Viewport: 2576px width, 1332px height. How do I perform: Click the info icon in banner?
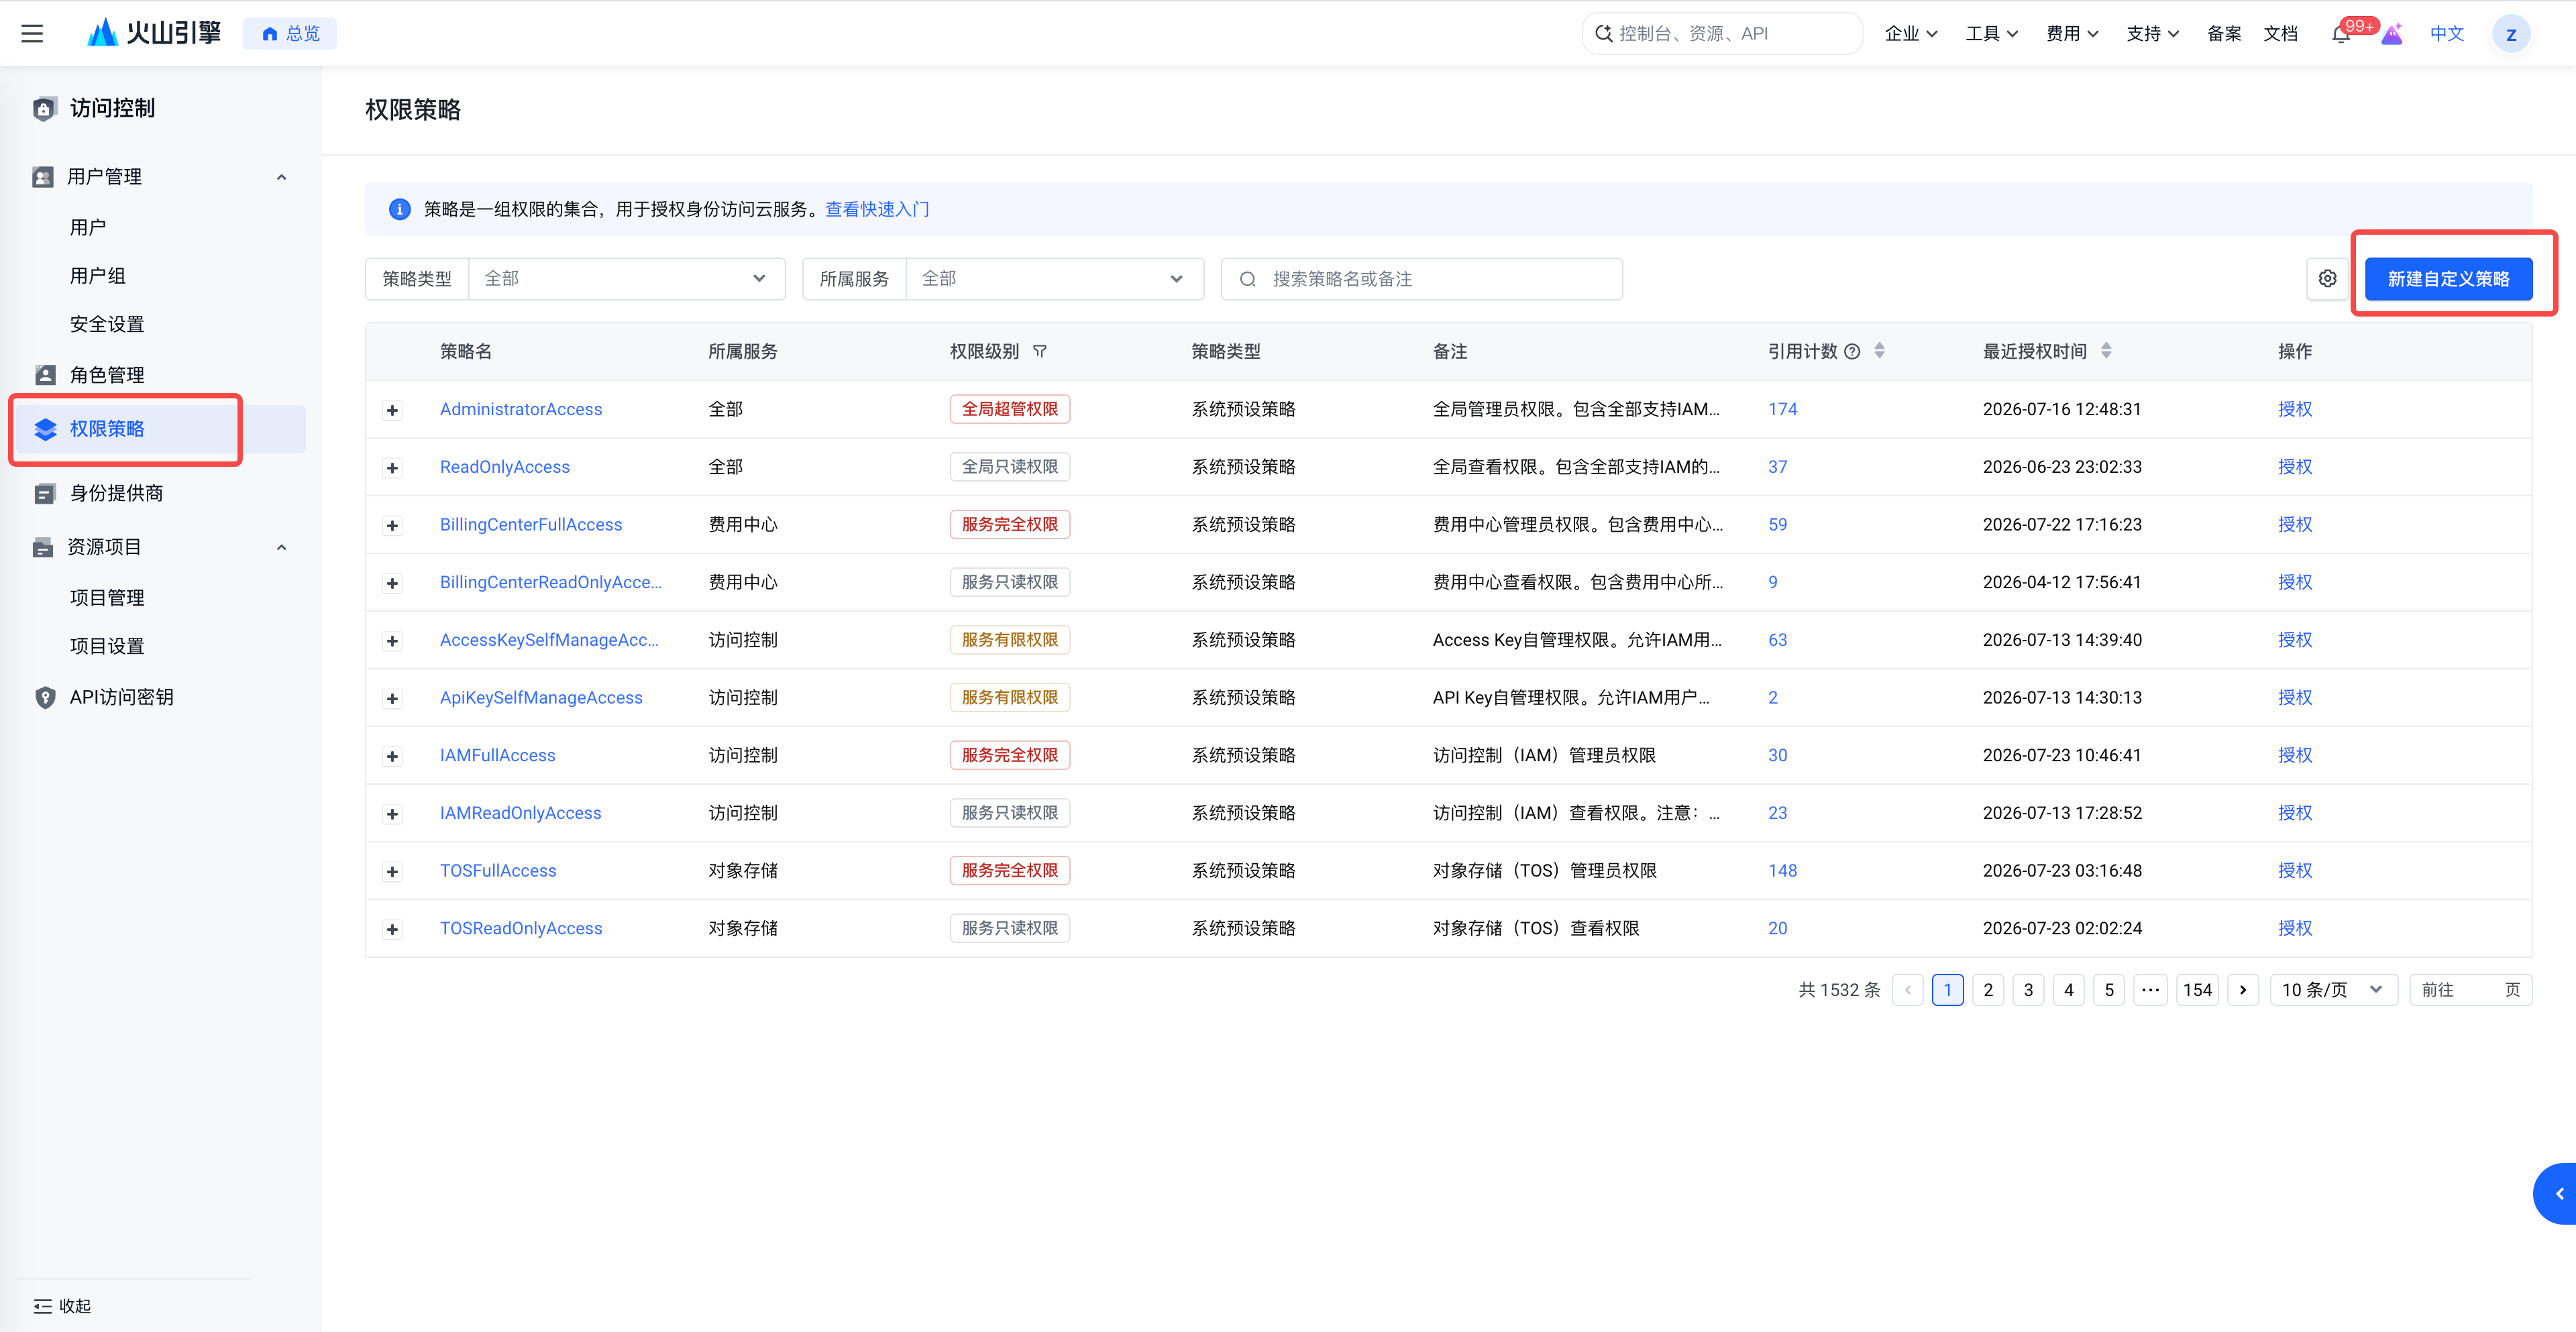[399, 209]
